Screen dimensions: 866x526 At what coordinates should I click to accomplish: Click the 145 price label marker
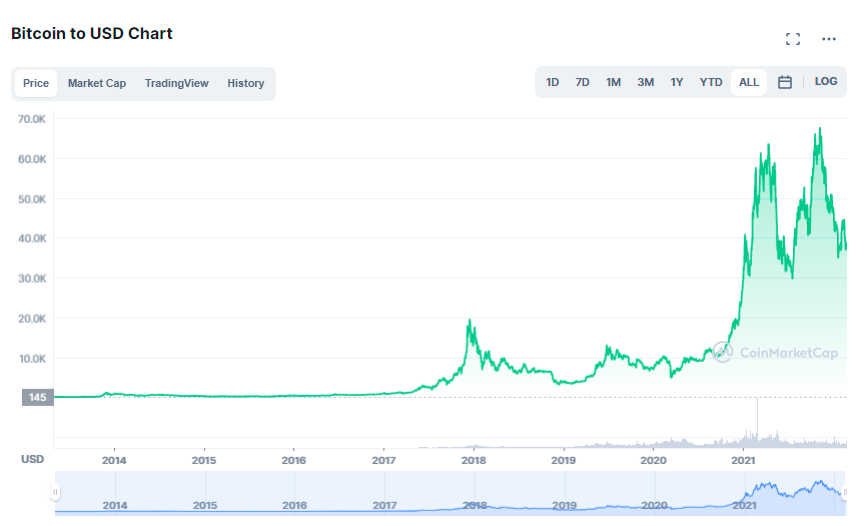coord(38,397)
